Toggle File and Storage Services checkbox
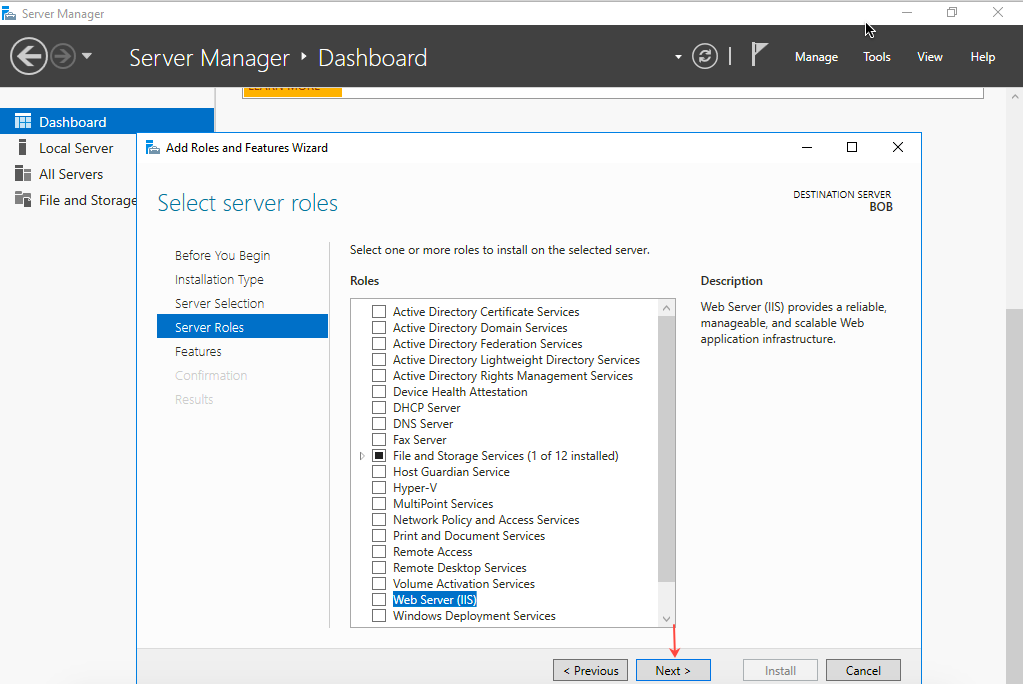 (x=378, y=456)
